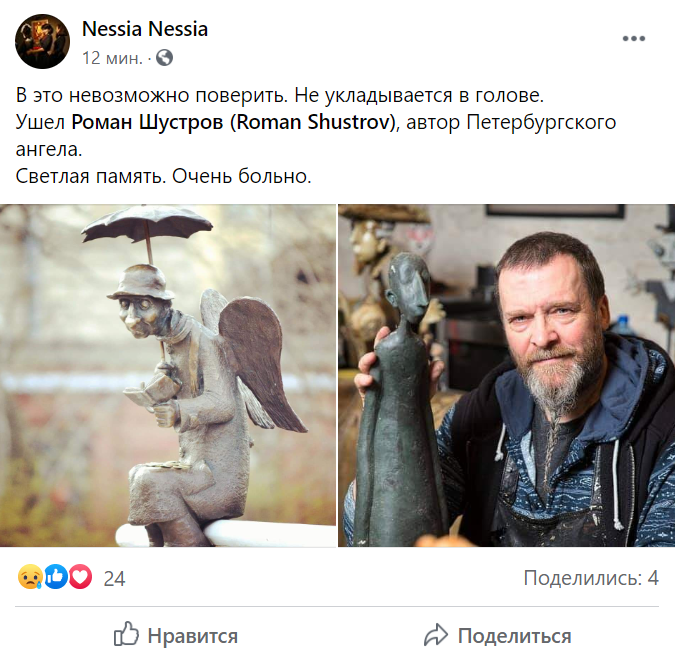Open the Nessia Nessia author name link
Viewport: 675px width, 656px height.
coord(145,29)
